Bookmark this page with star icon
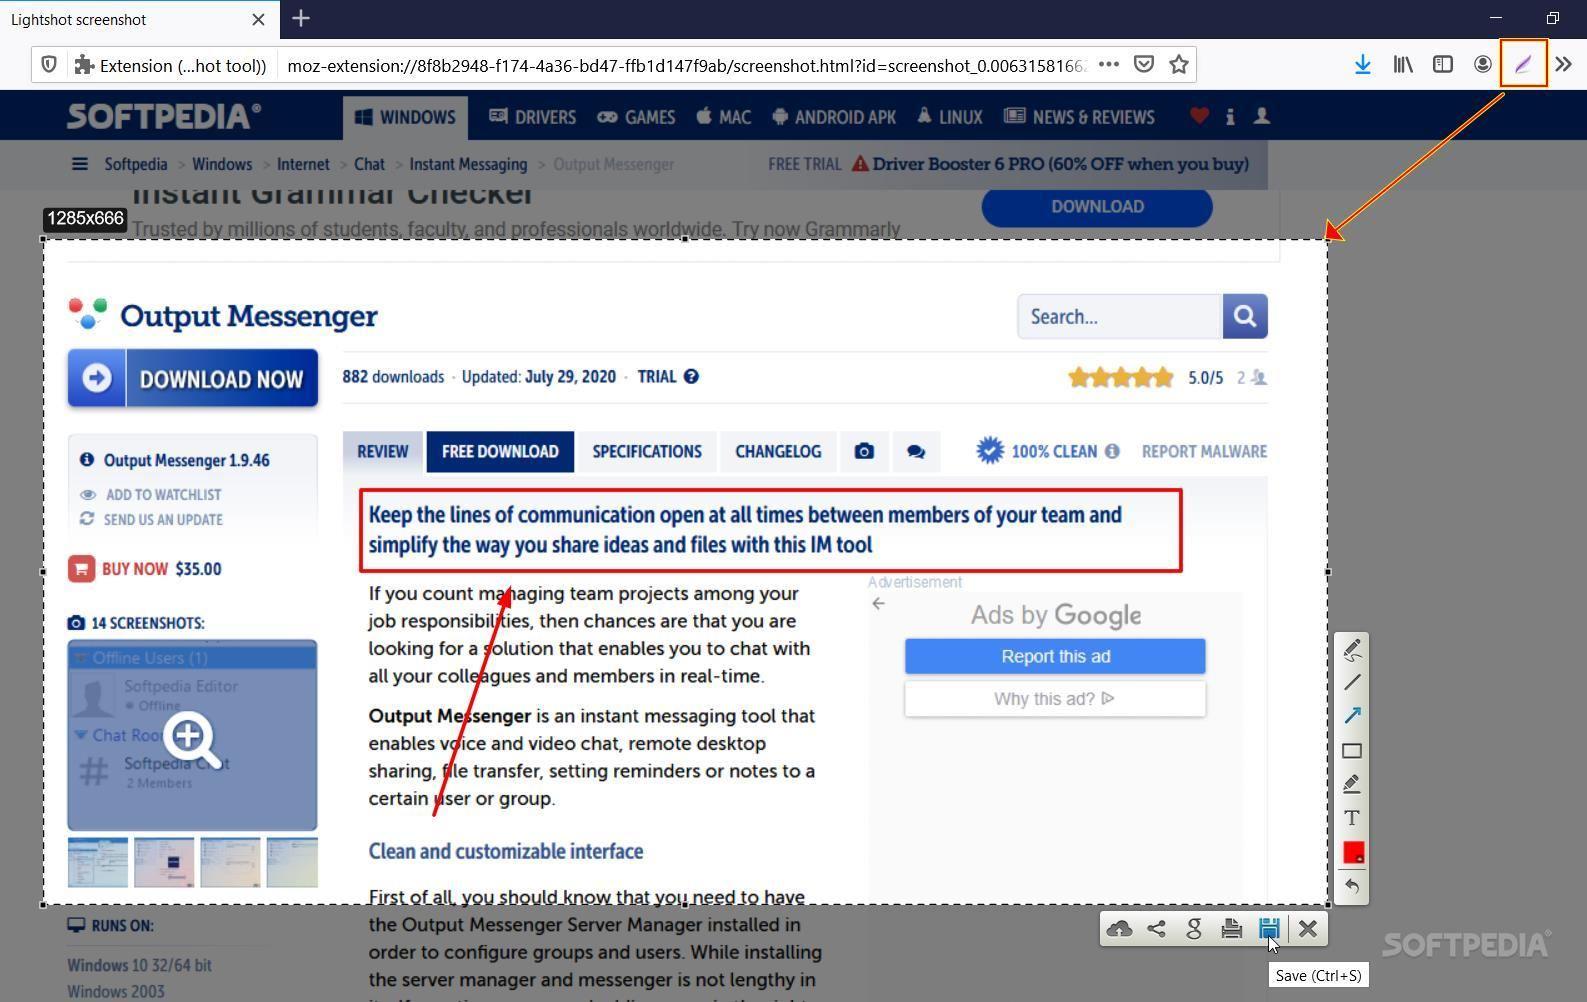1587x1002 pixels. (1179, 64)
